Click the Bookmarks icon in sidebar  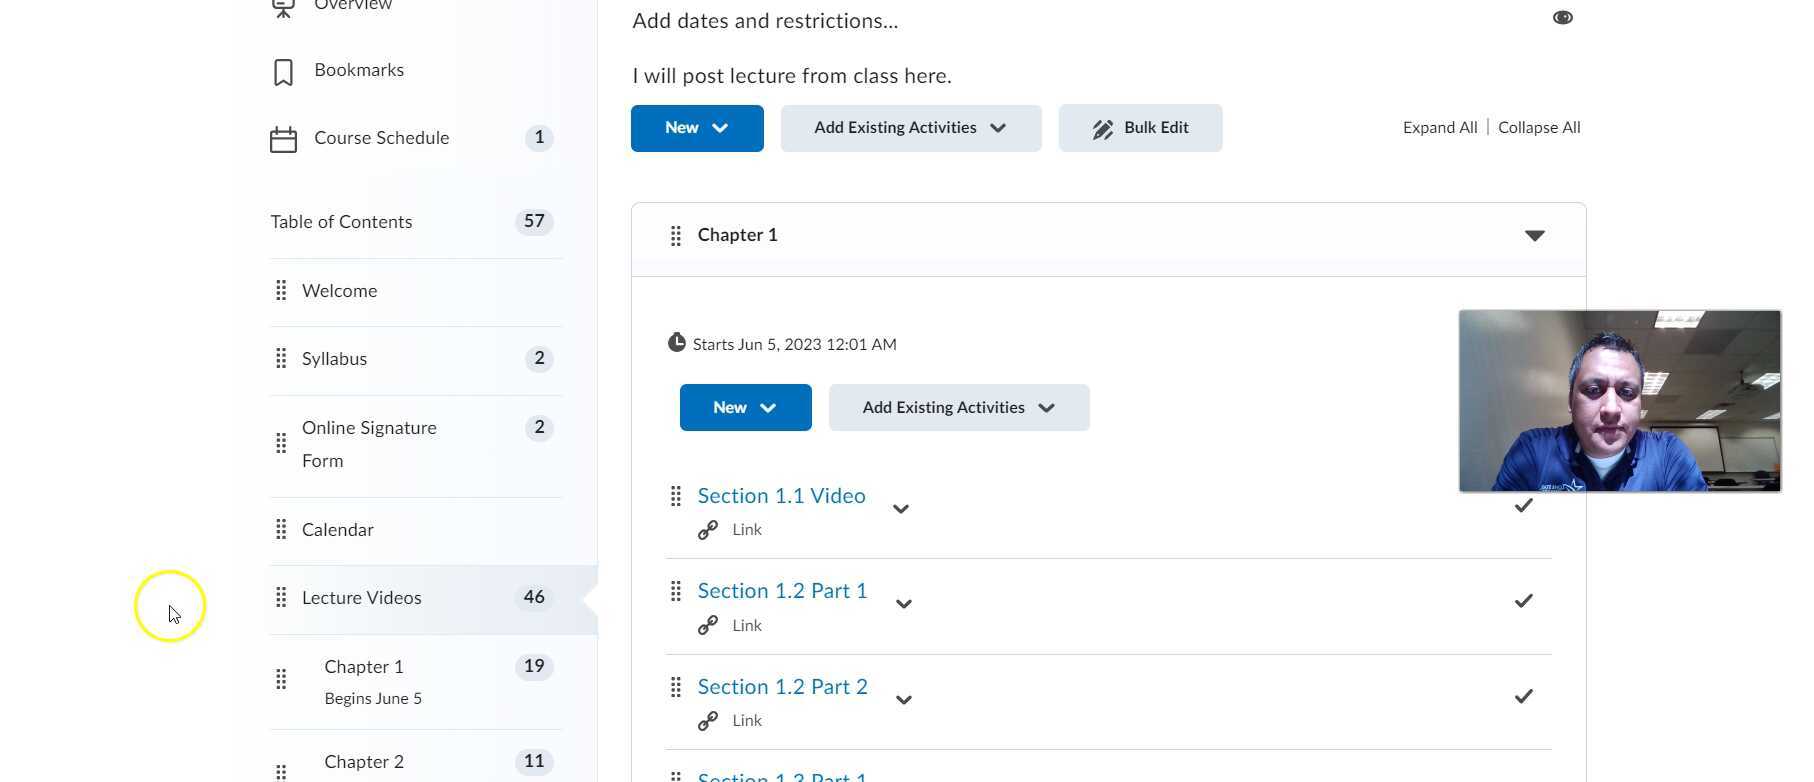[x=283, y=72]
